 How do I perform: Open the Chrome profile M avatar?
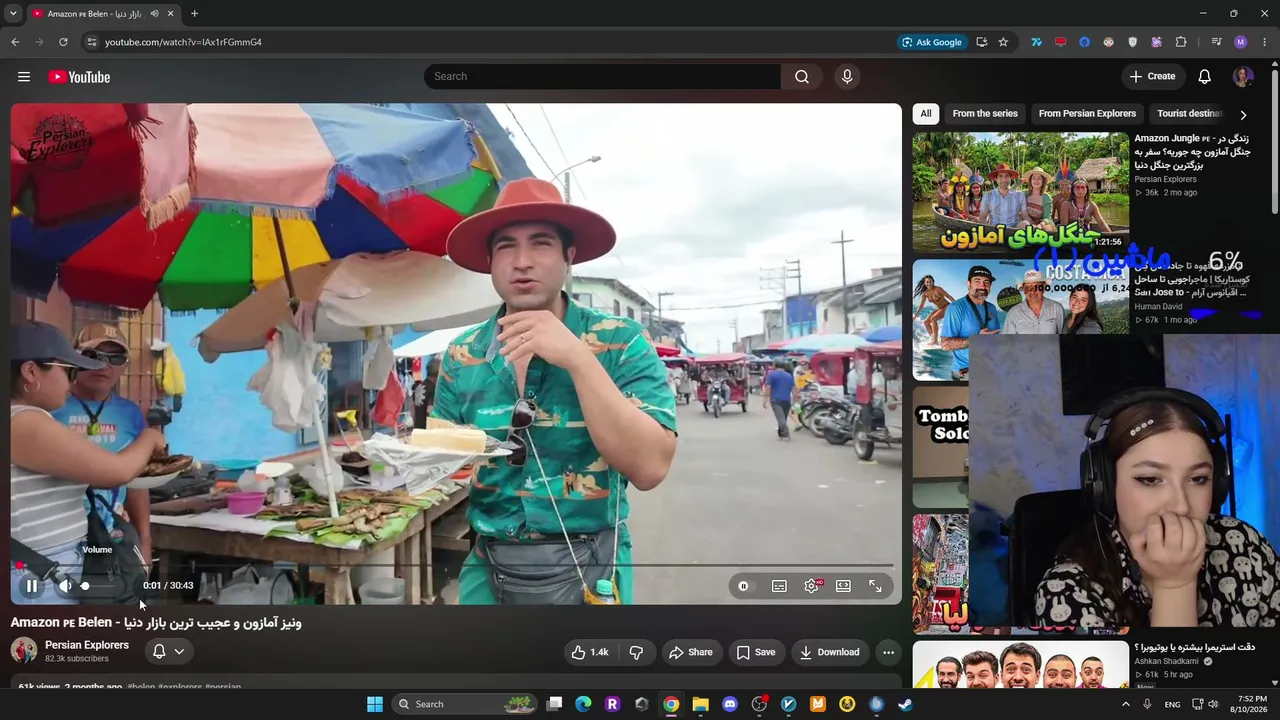1241,42
